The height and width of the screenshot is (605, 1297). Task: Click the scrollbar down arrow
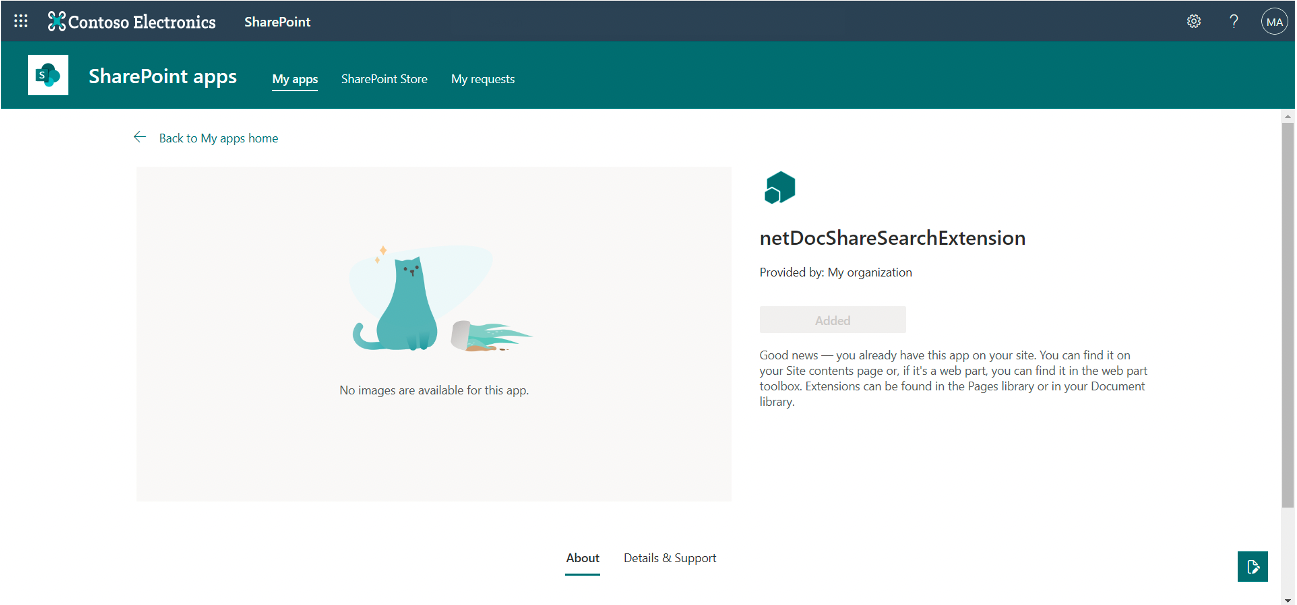click(x=1288, y=599)
